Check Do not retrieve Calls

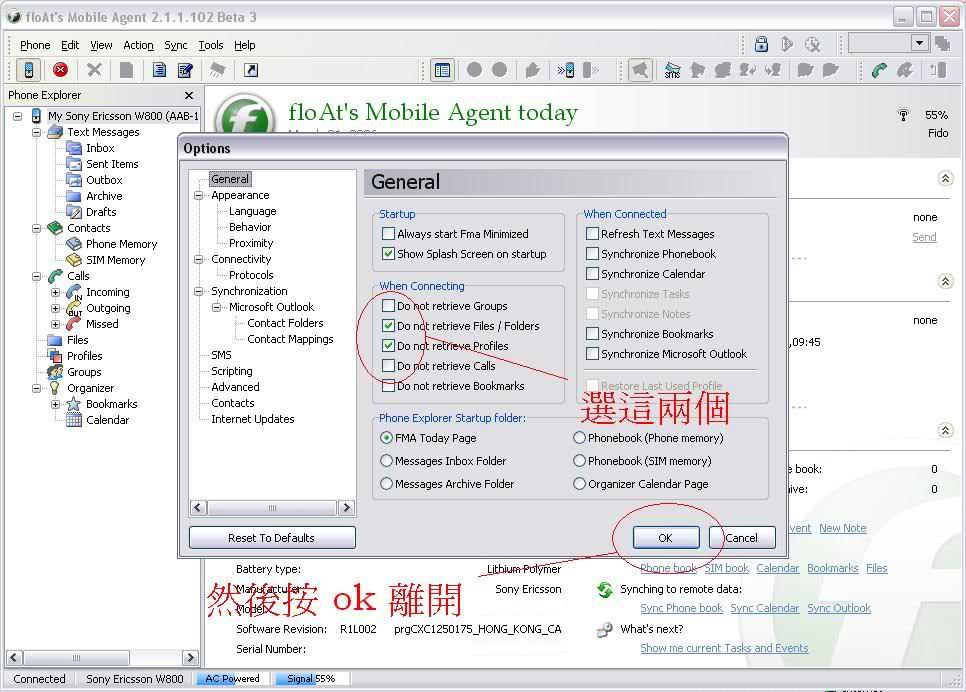(388, 365)
